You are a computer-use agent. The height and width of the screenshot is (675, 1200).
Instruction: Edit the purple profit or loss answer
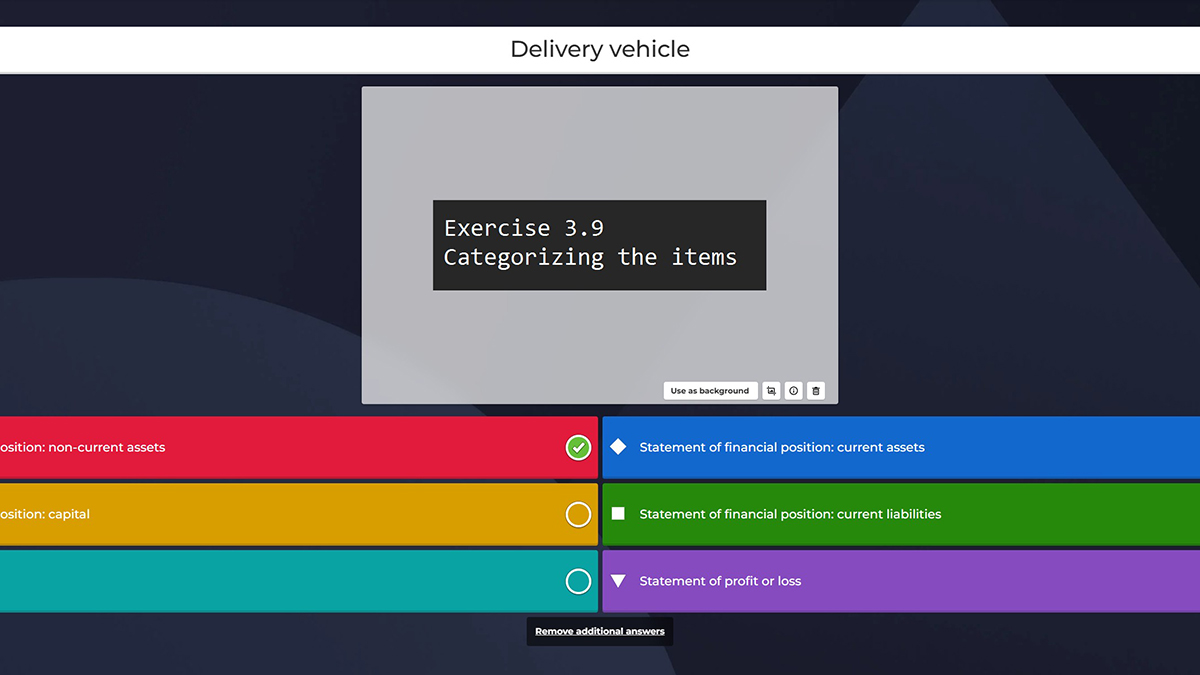click(x=901, y=581)
